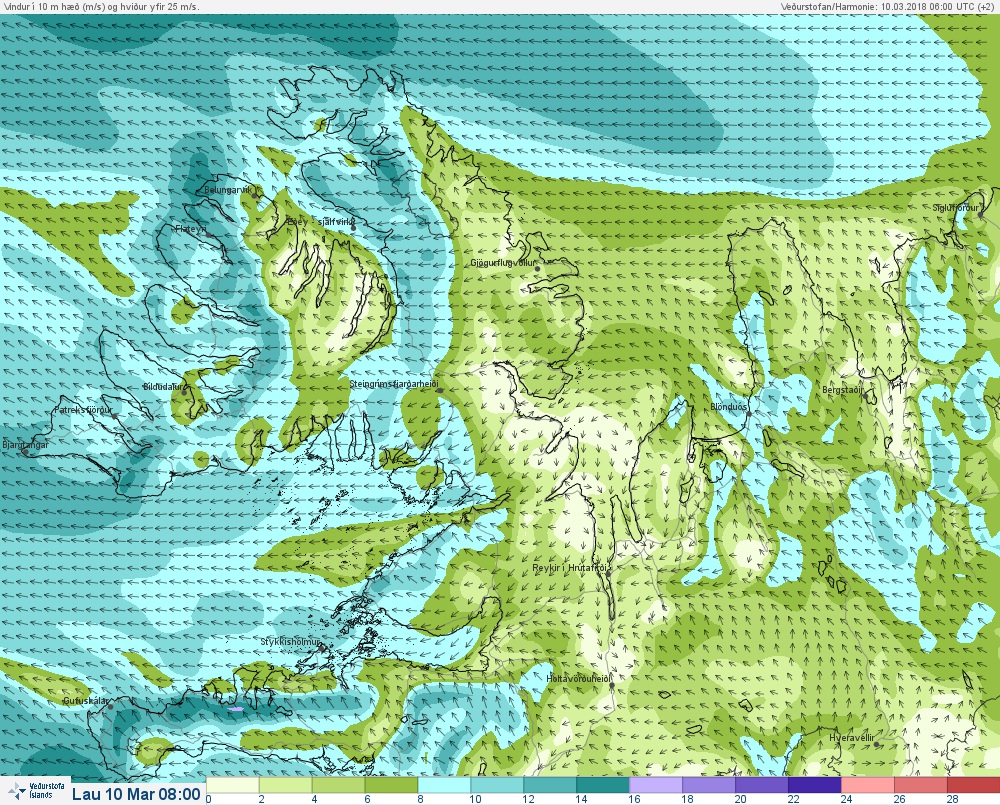1000x805 pixels.
Task: Click the date text Lau 10 Mar 08:00
Action: click(136, 794)
